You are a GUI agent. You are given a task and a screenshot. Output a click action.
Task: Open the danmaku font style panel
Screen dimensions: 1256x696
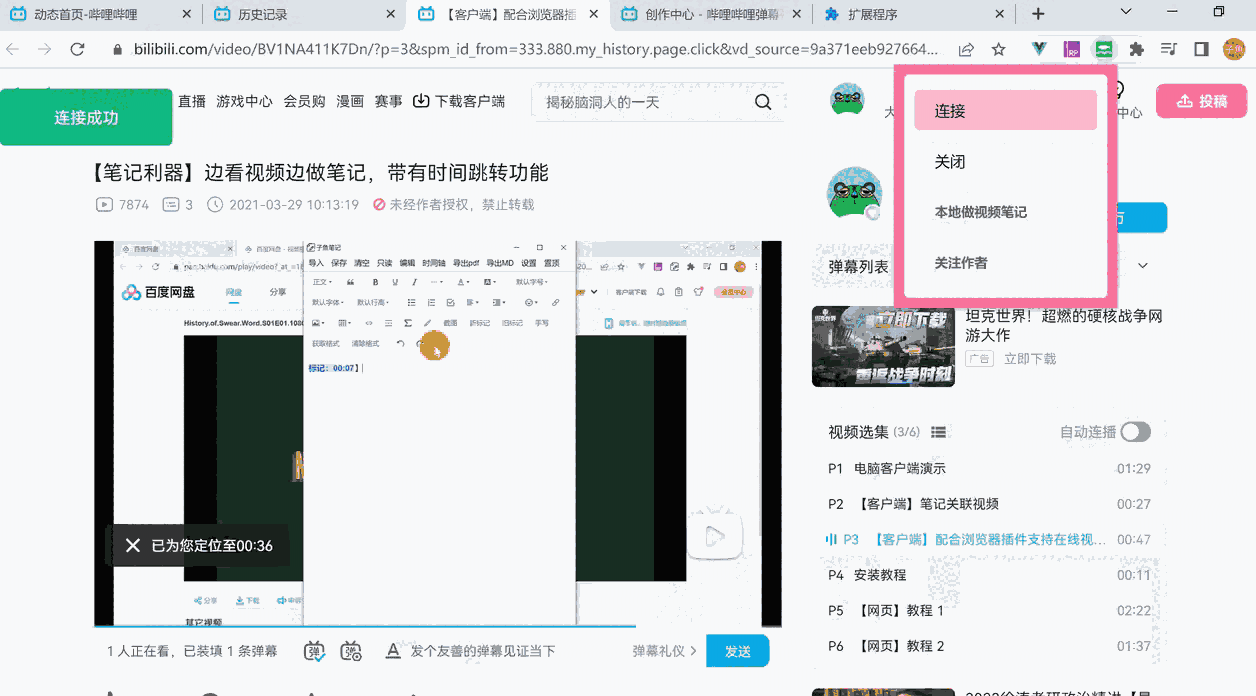pos(393,650)
